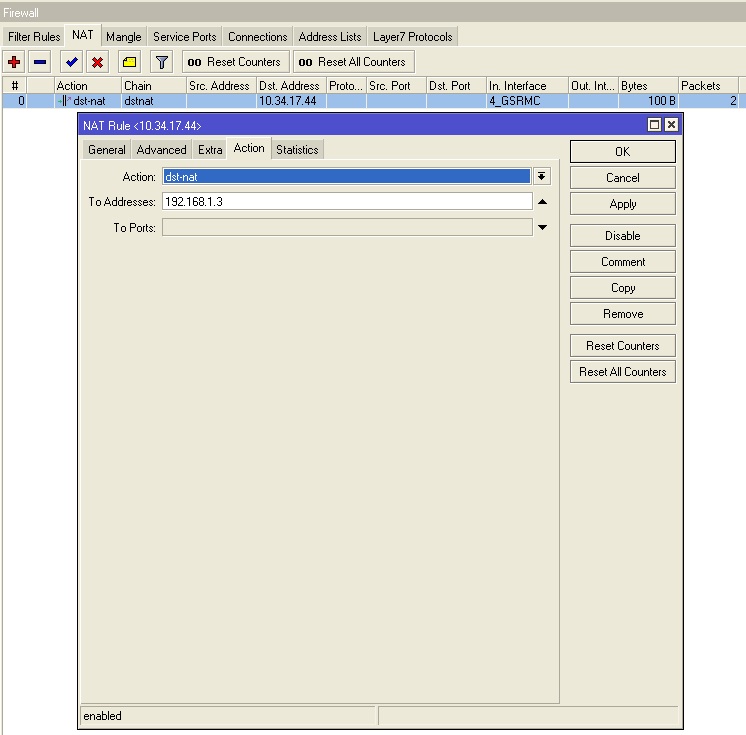Image resolution: width=746 pixels, height=735 pixels.
Task: Sort by Dst. Port column header
Action: click(456, 86)
